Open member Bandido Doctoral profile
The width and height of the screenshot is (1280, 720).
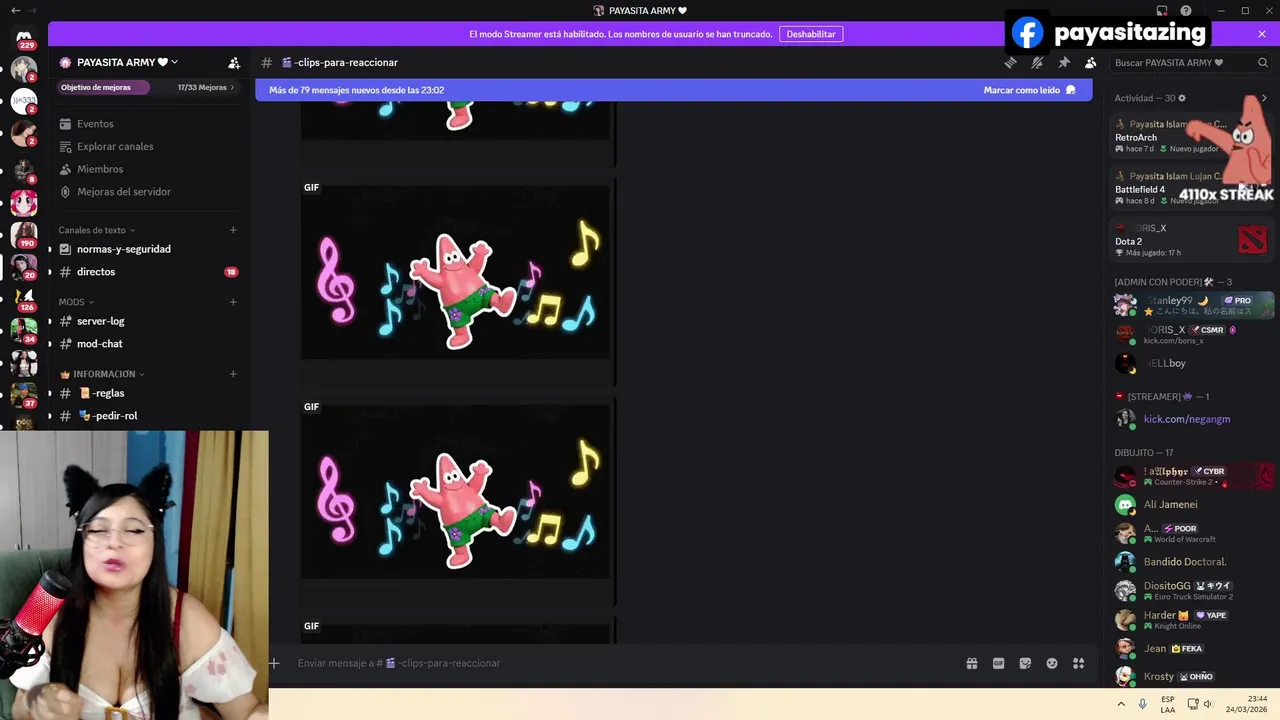[x=1192, y=562]
